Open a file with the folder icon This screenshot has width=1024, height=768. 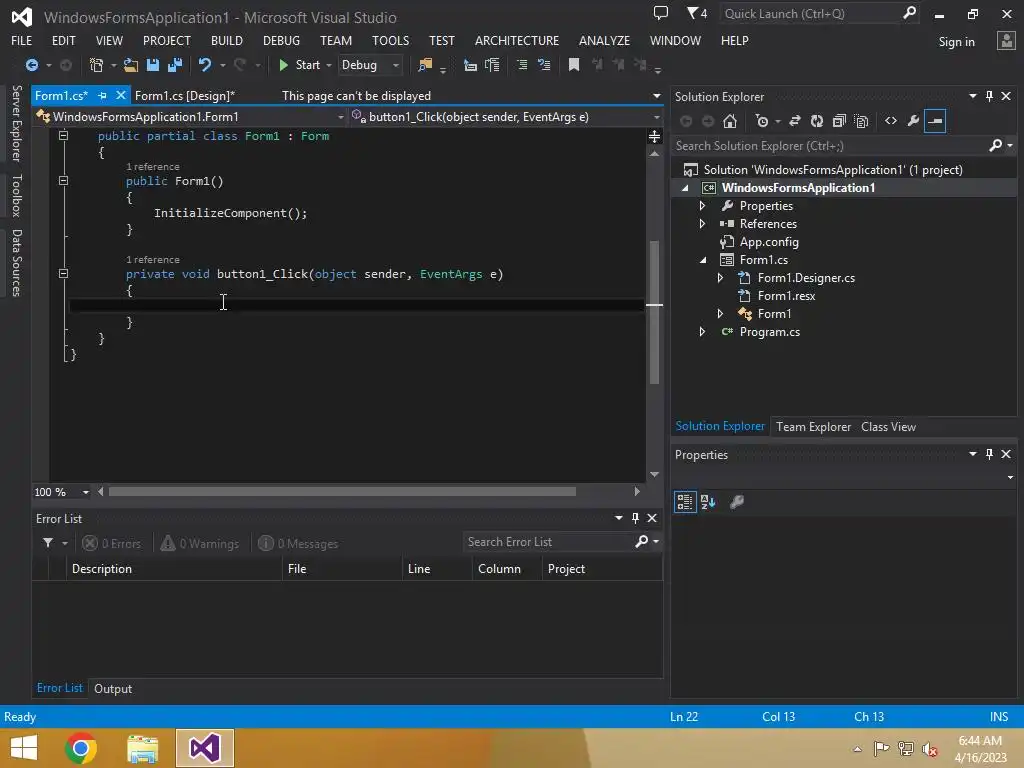tap(131, 65)
